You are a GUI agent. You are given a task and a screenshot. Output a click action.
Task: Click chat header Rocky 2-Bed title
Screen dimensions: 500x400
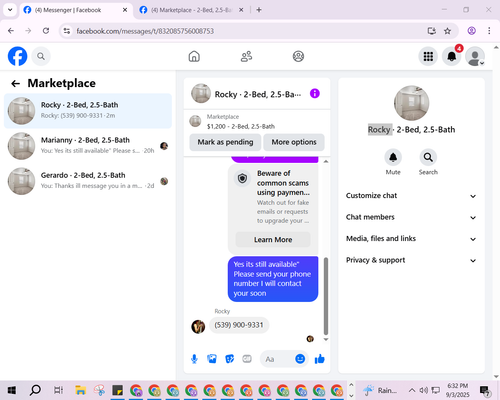tap(258, 94)
